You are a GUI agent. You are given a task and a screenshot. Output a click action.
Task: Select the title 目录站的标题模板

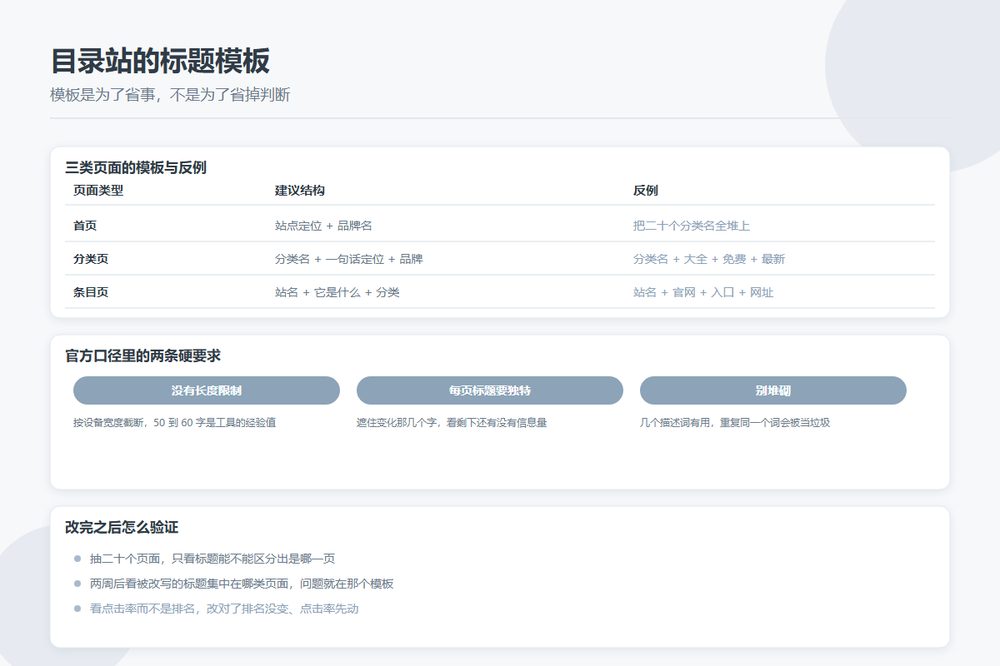(160, 61)
